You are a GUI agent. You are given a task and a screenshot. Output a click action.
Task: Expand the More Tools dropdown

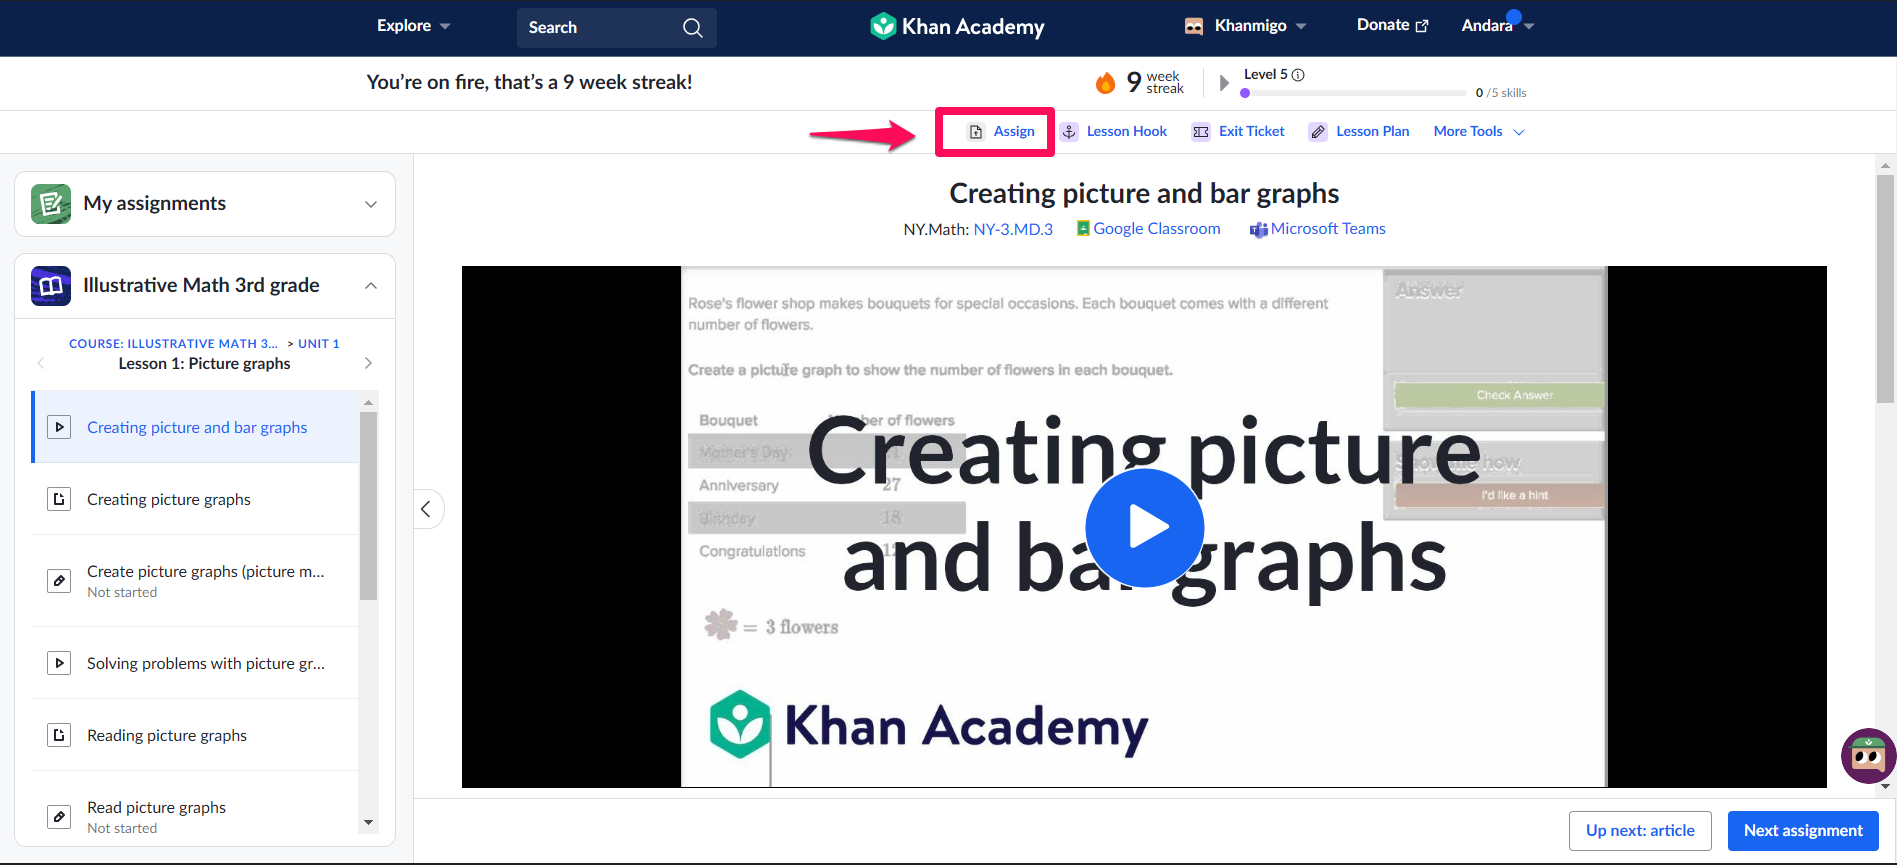[1479, 132]
